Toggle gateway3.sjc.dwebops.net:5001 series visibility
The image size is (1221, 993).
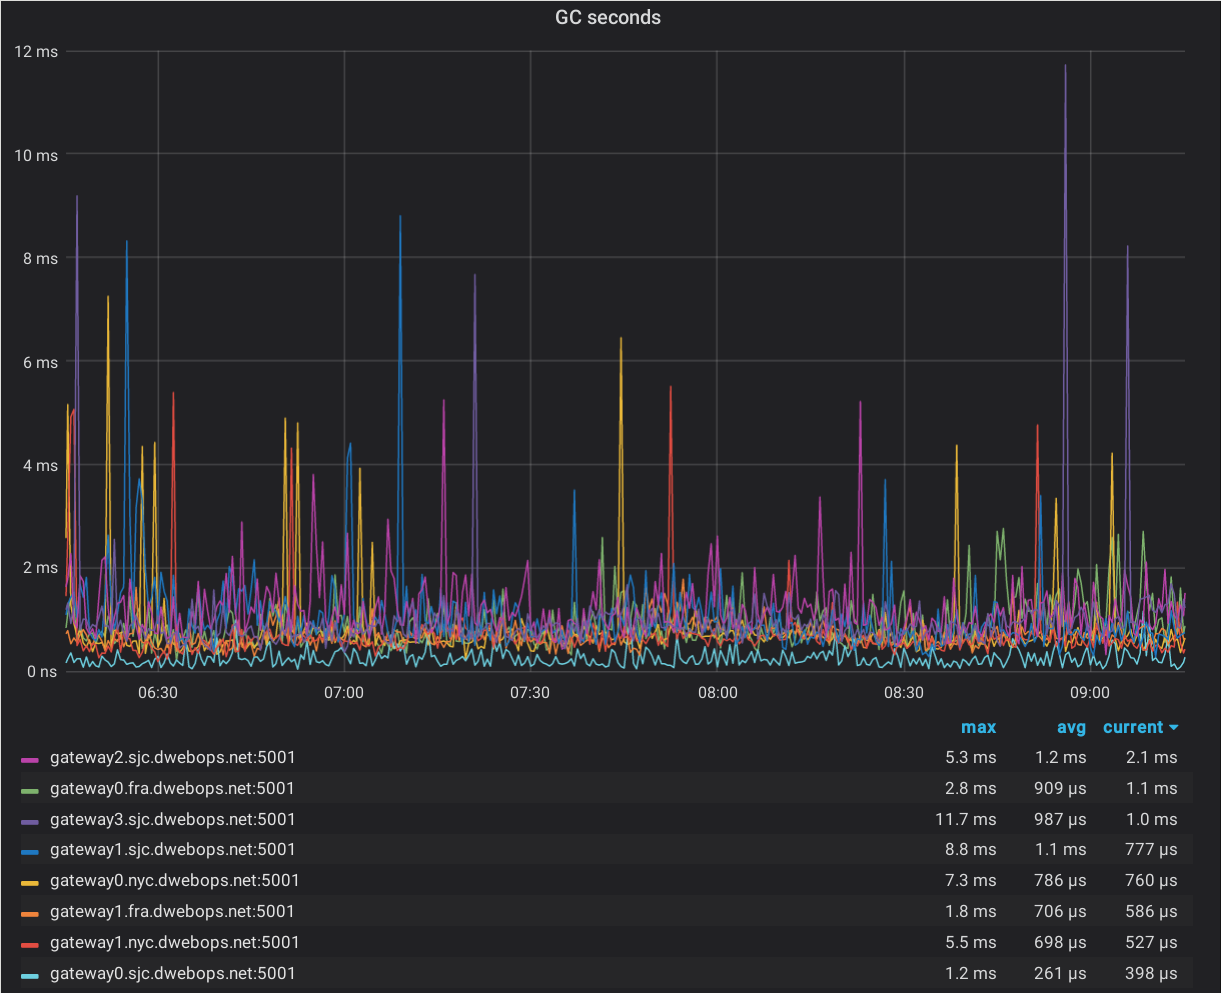pos(172,820)
